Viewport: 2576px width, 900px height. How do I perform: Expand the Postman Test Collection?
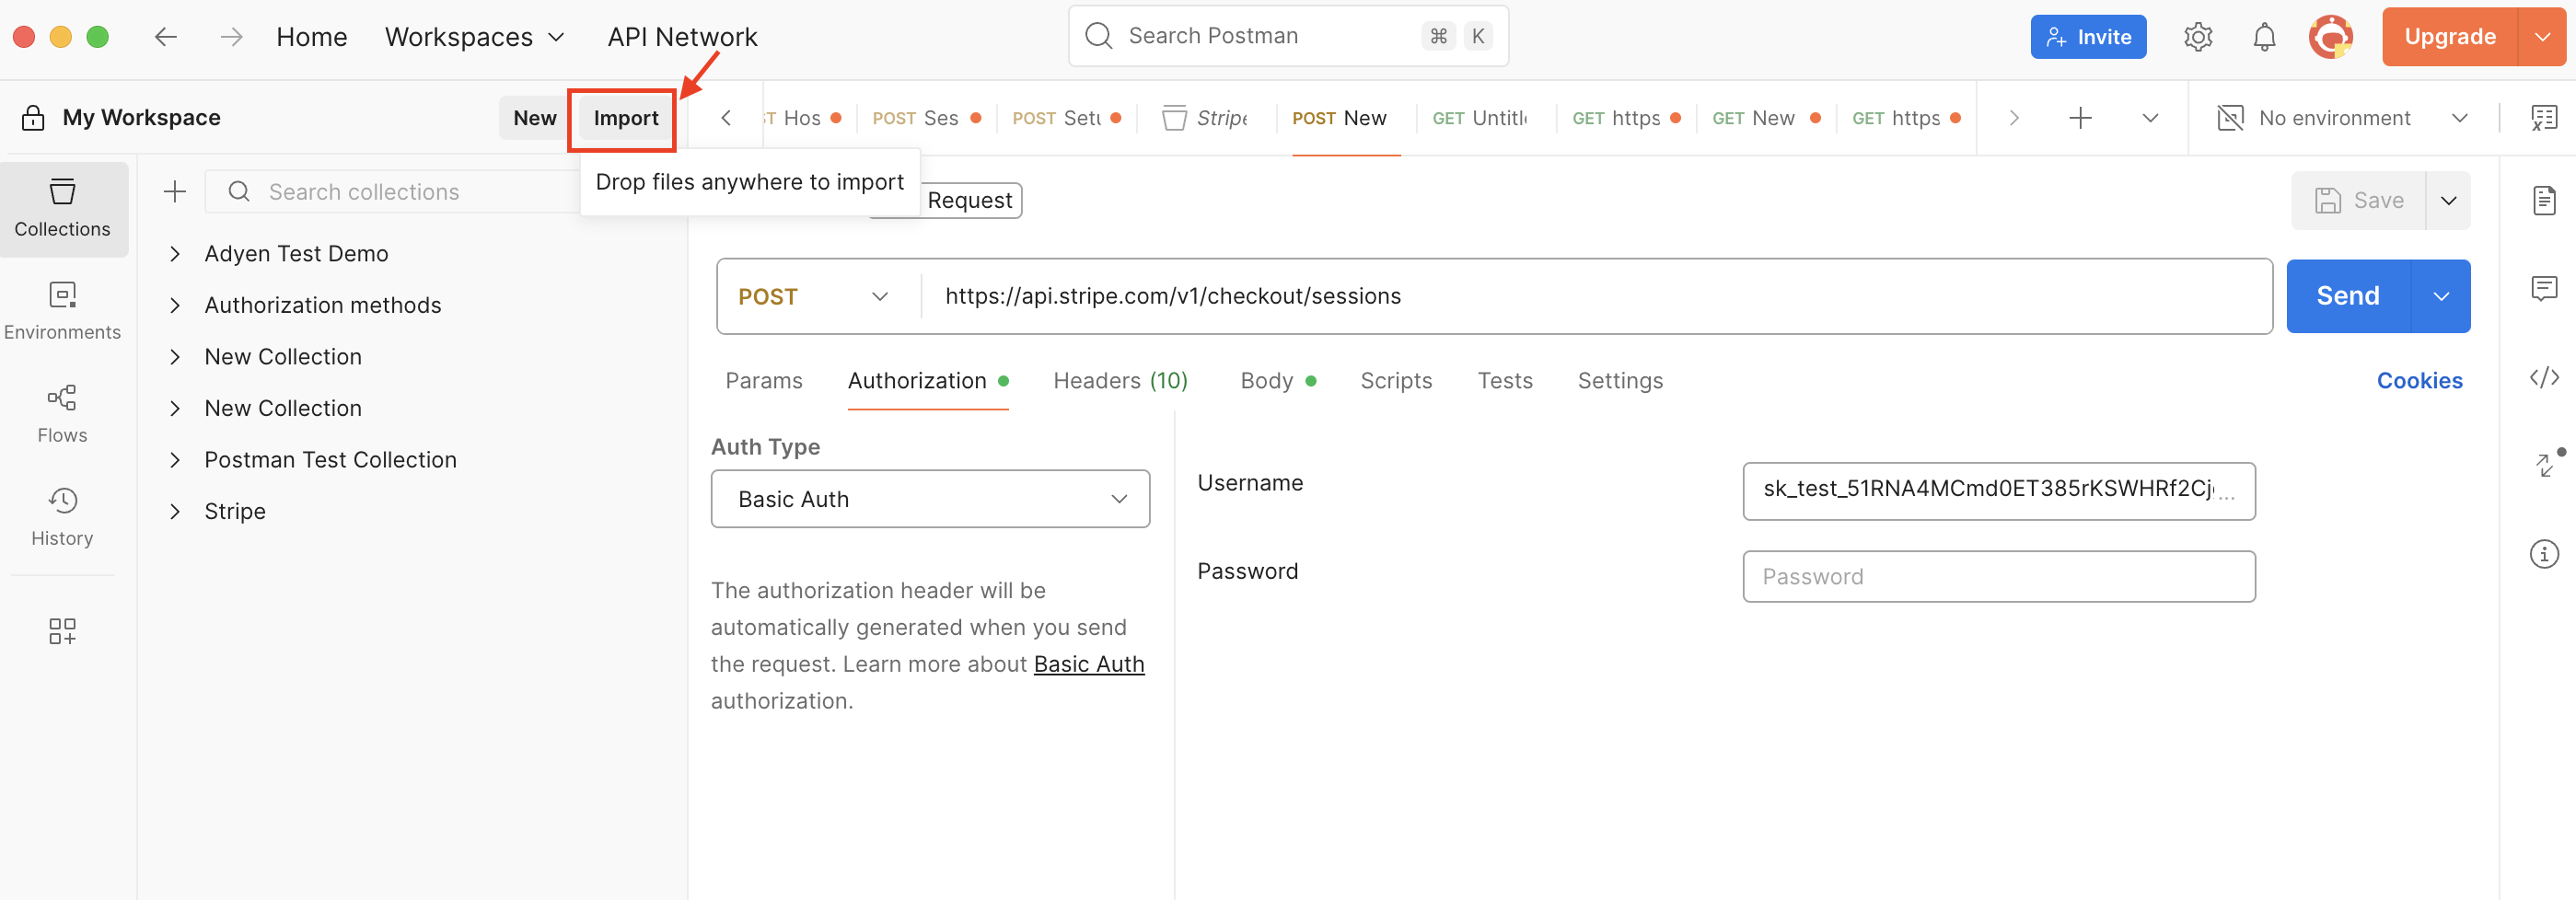(175, 460)
